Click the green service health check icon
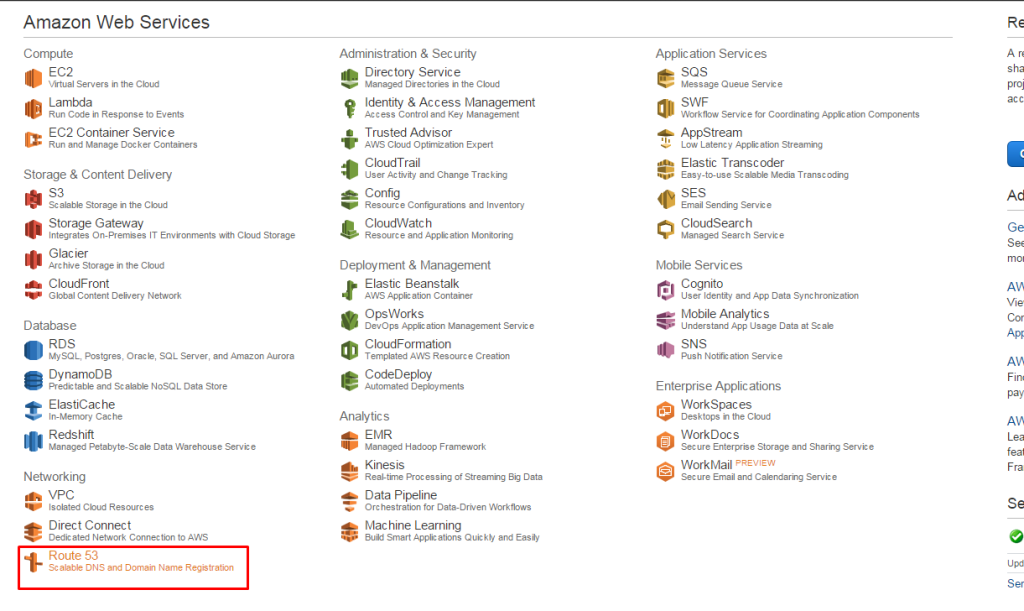The width and height of the screenshot is (1024, 611). [1016, 536]
